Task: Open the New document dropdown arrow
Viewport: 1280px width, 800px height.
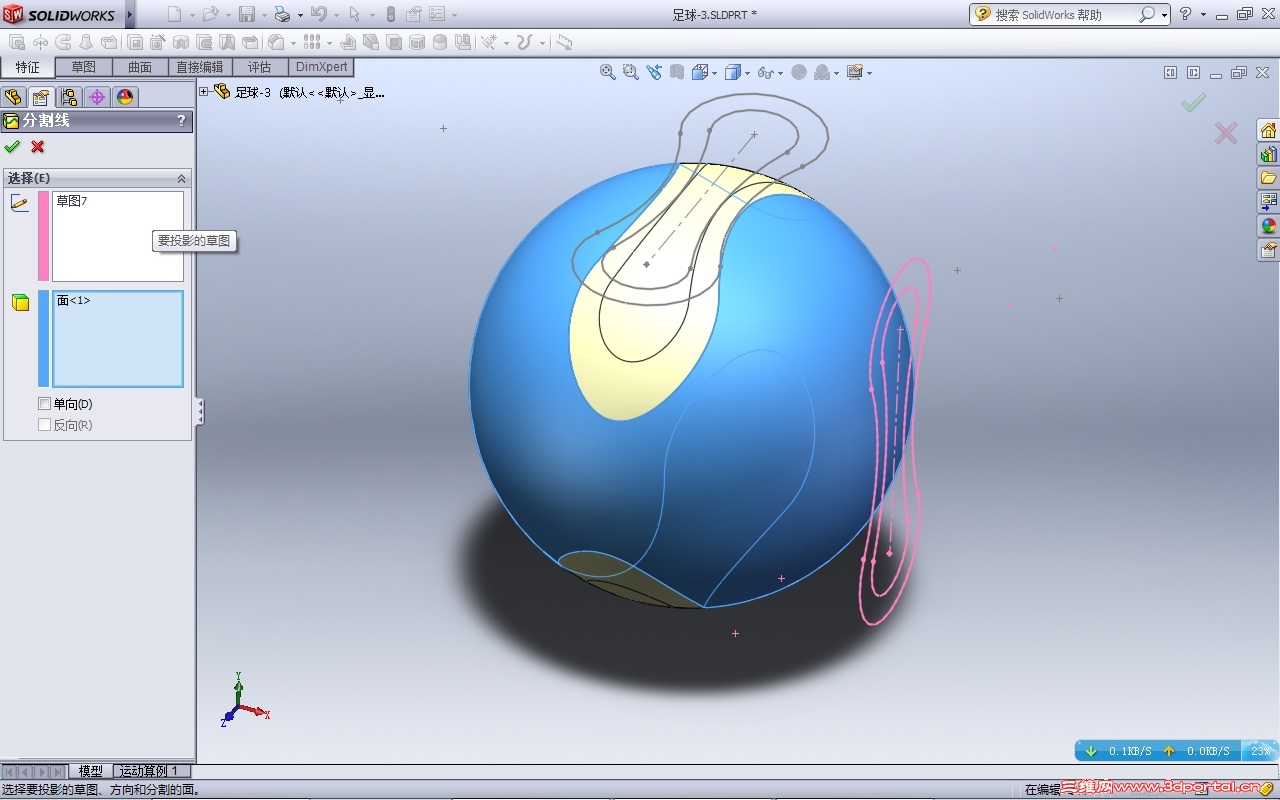Action: tap(192, 15)
